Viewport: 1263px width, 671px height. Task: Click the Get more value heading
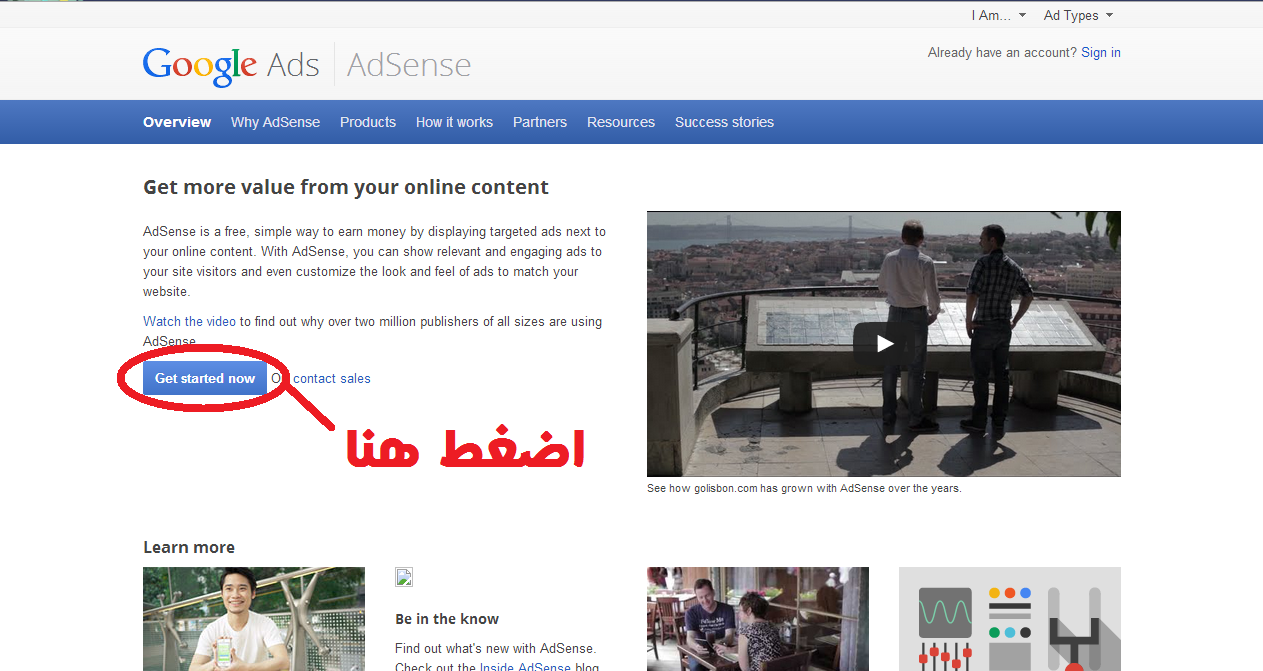coord(346,187)
